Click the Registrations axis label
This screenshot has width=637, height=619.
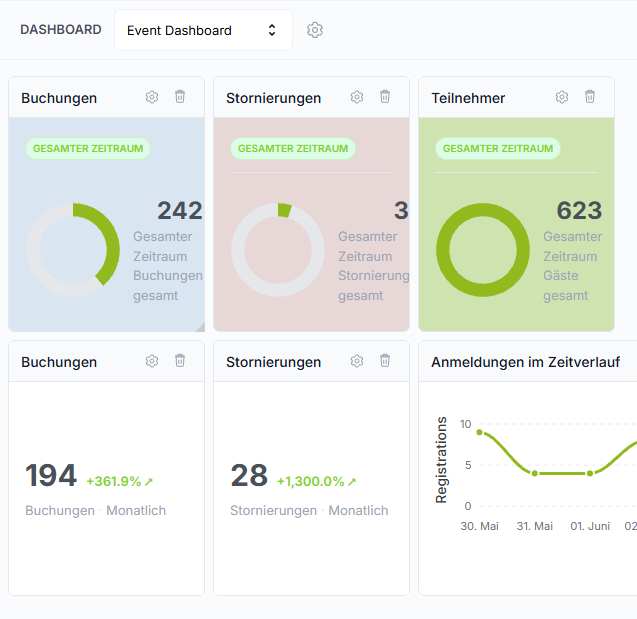(x=441, y=460)
